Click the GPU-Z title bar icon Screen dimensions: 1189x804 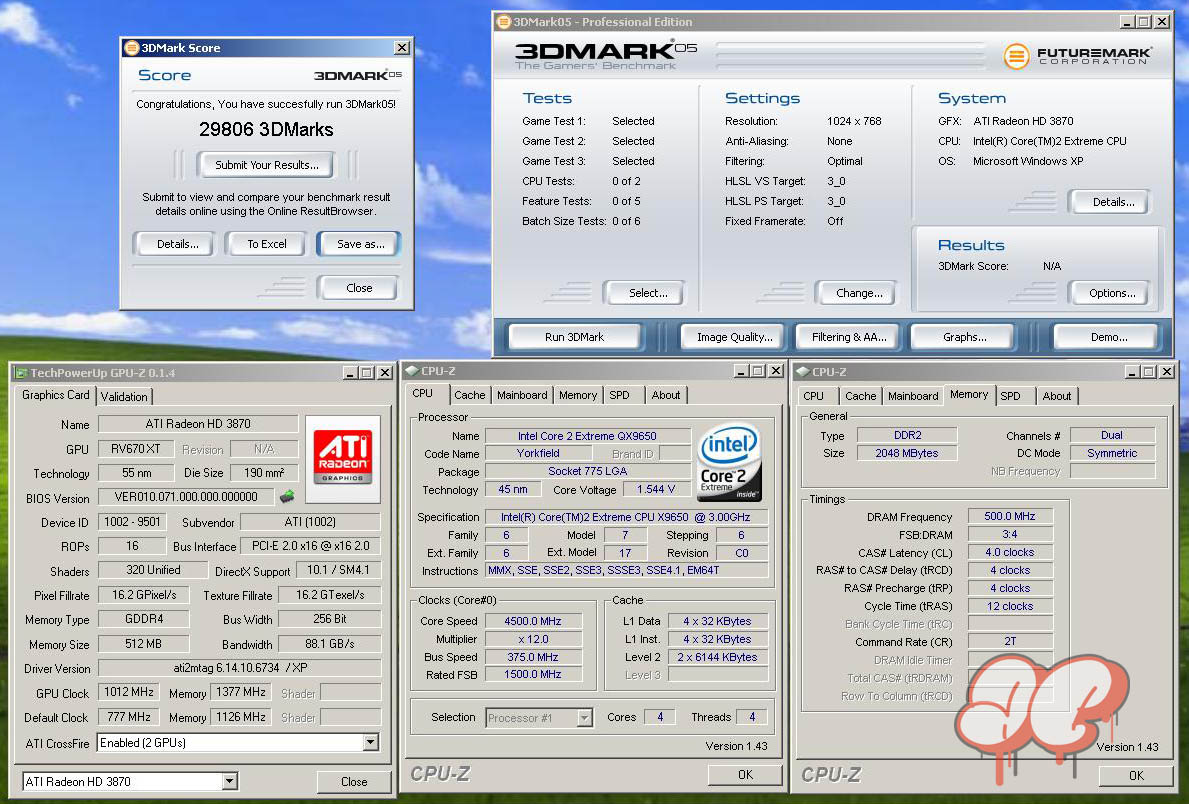tap(21, 372)
